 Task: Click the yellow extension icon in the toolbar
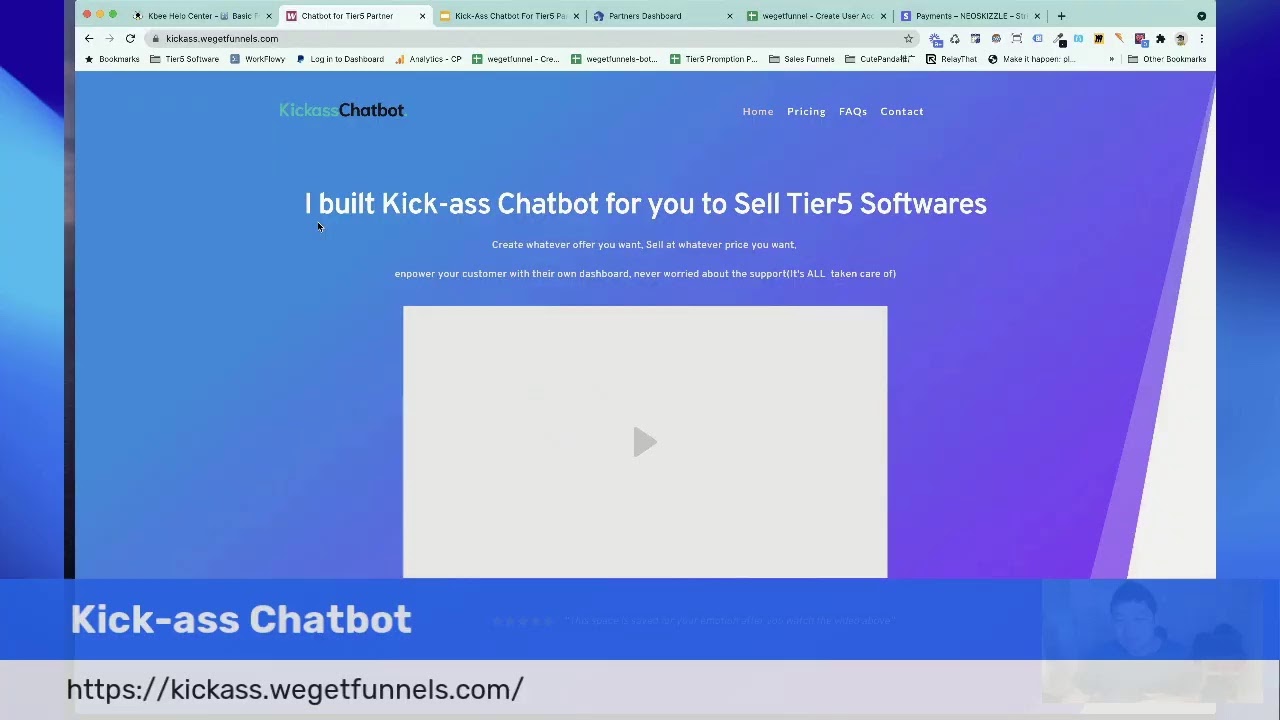[1099, 38]
